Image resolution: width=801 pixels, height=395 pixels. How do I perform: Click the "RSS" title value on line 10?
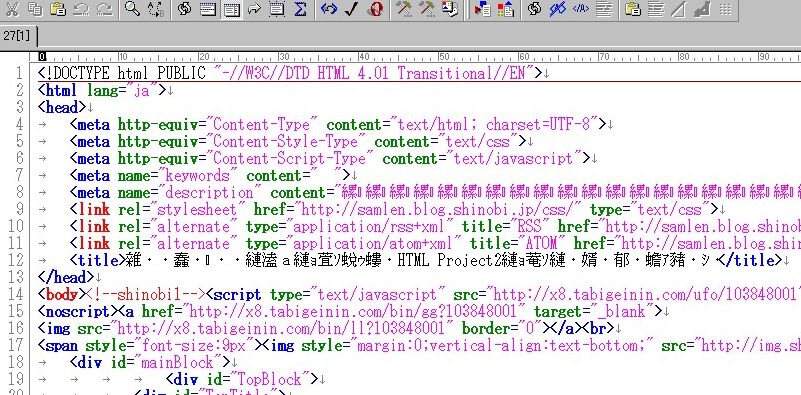(530, 226)
